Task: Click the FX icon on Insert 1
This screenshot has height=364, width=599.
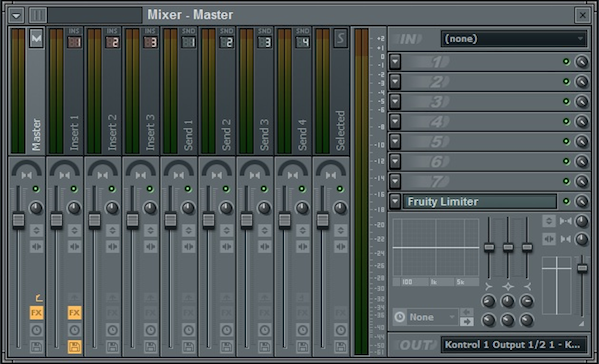Action: pyautogui.click(x=74, y=313)
